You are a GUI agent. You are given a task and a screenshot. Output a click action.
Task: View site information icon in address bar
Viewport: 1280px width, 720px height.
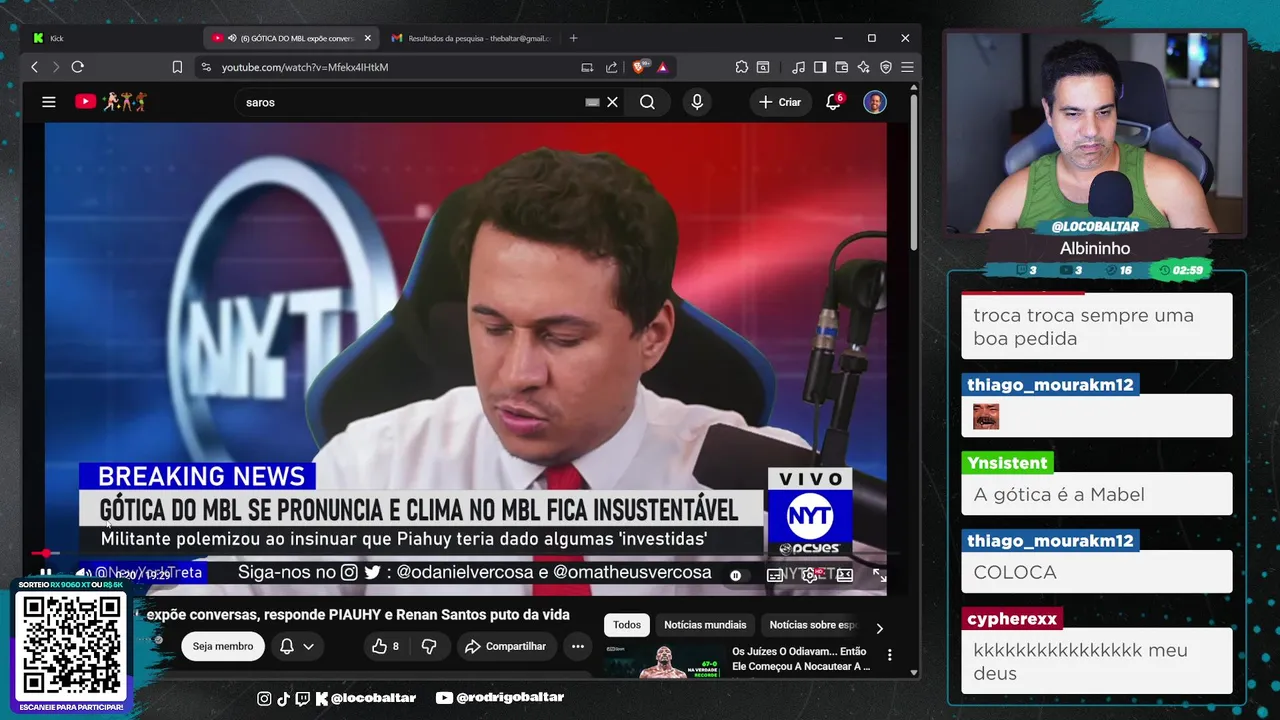(x=206, y=67)
